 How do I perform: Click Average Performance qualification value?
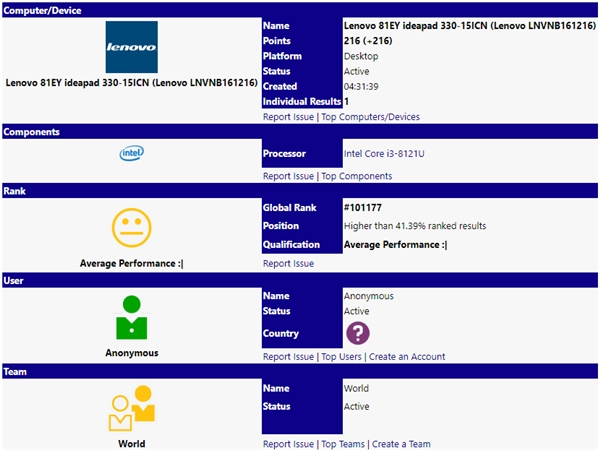click(x=395, y=245)
